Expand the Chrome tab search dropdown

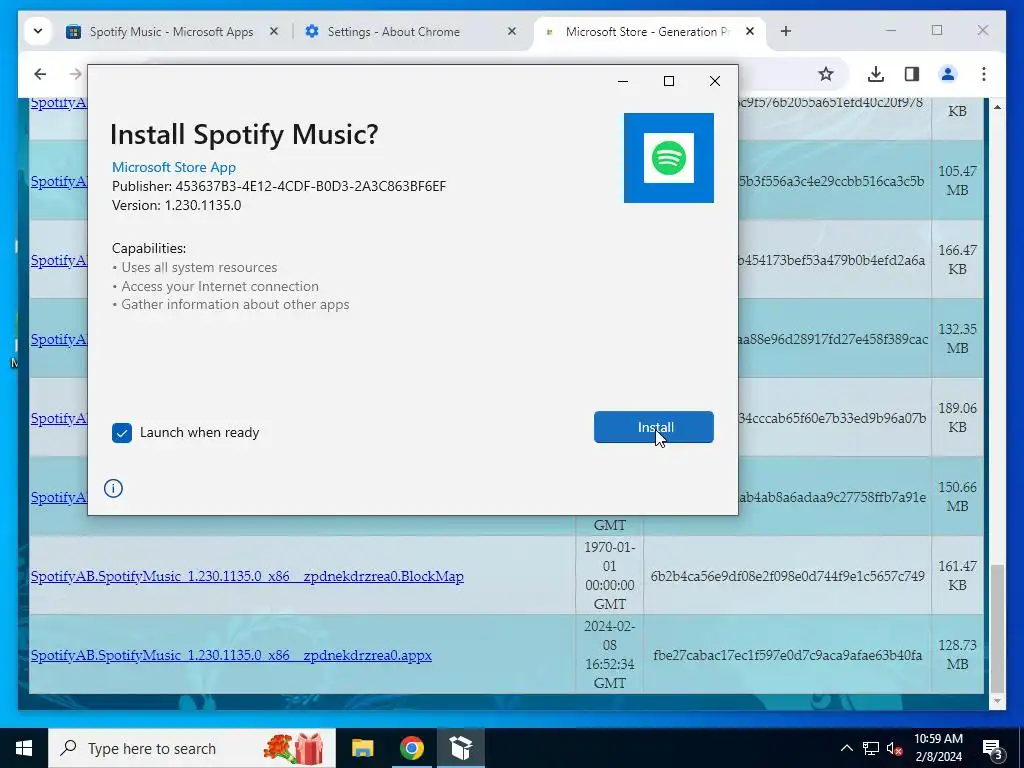38,31
